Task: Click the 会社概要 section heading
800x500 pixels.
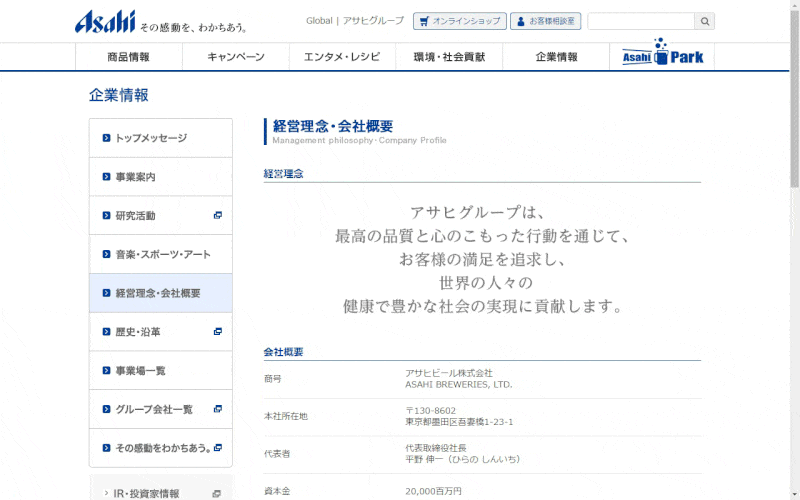Action: click(284, 352)
